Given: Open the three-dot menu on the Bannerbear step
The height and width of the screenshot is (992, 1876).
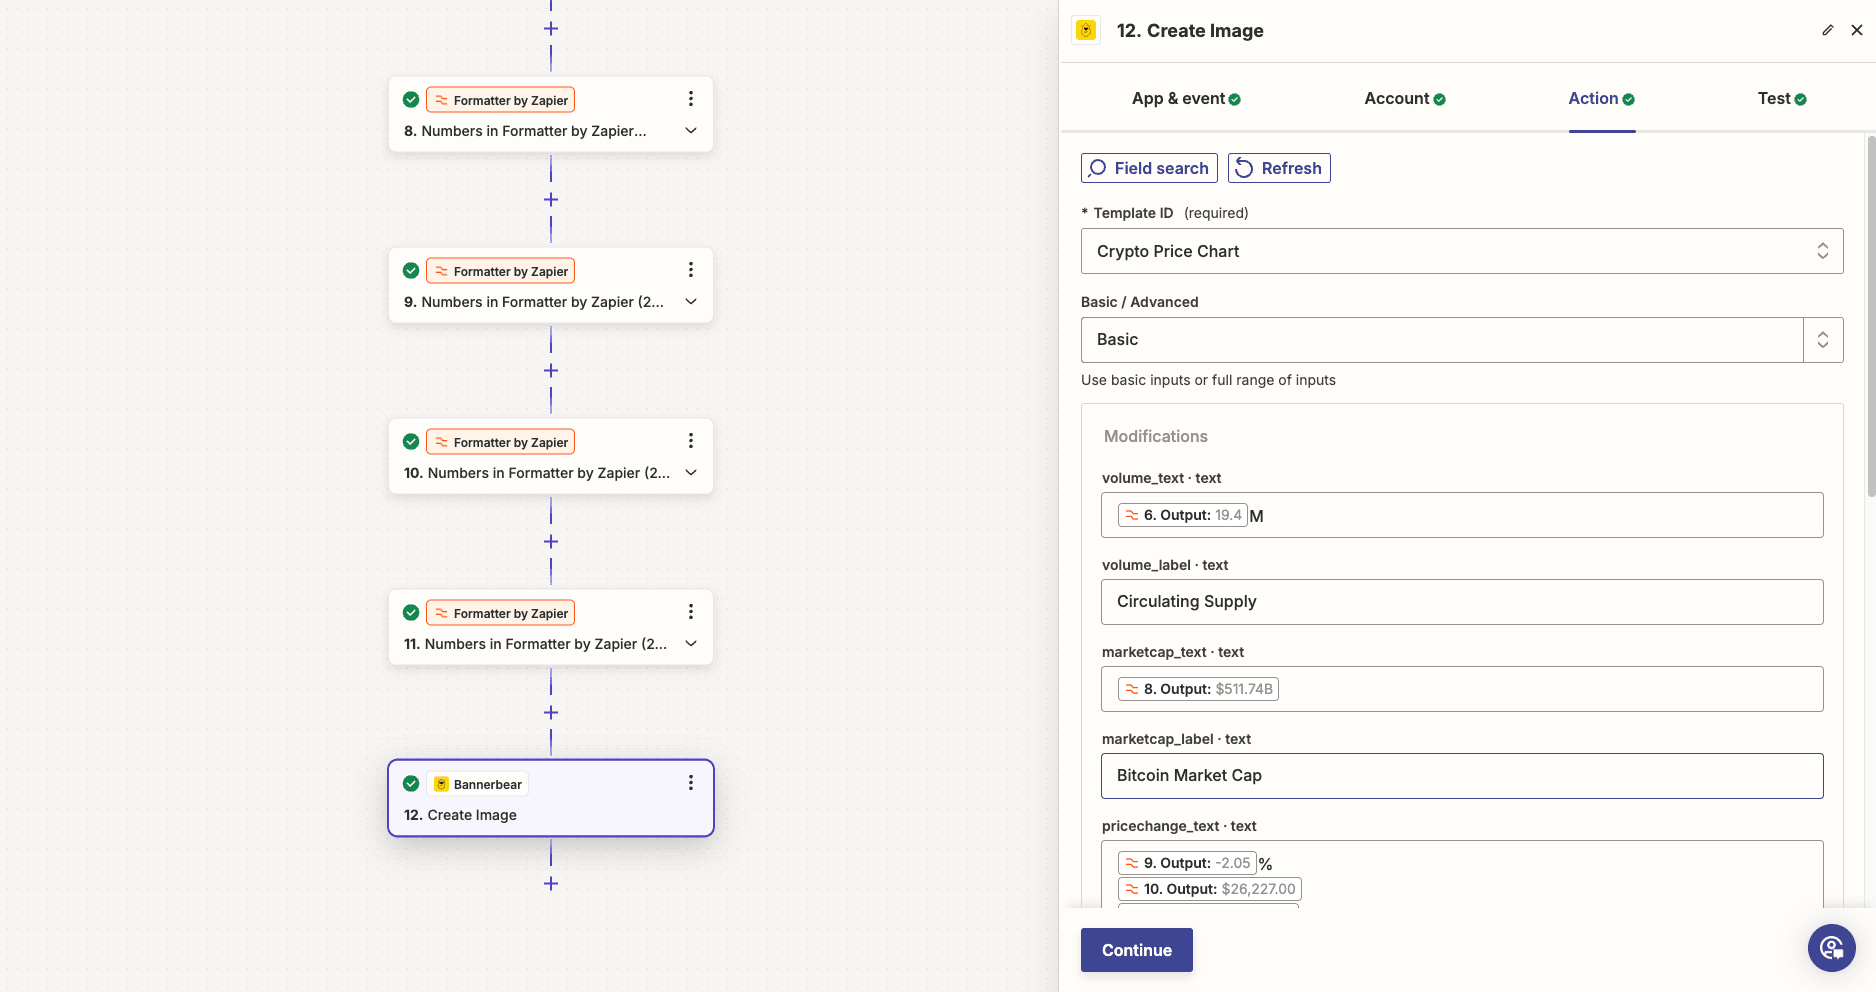Looking at the screenshot, I should 690,782.
